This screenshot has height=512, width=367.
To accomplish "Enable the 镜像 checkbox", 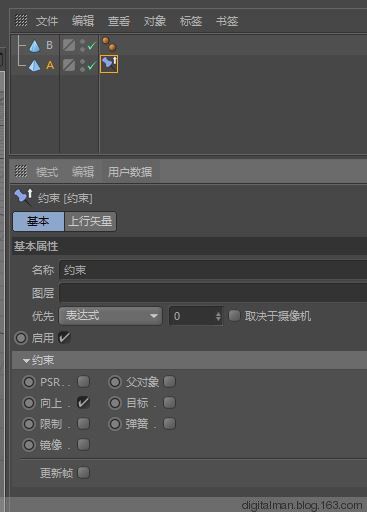I will click(x=83, y=444).
